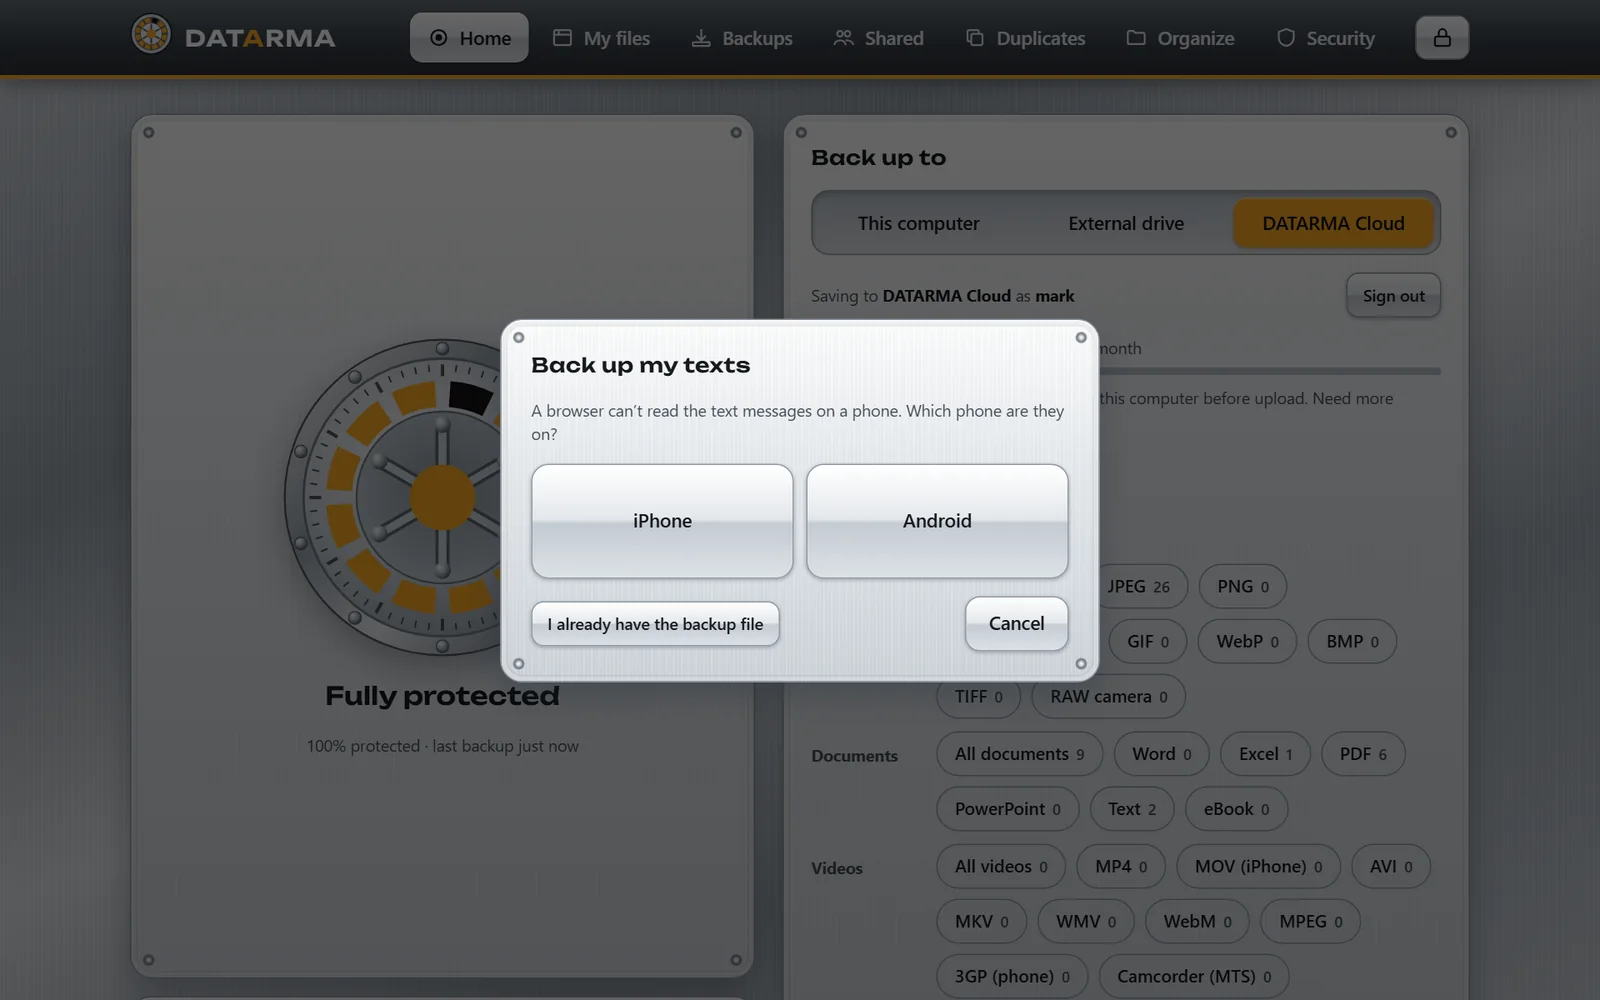Click the vault dial protection graphic
This screenshot has width=1600, height=1000.
click(x=442, y=497)
